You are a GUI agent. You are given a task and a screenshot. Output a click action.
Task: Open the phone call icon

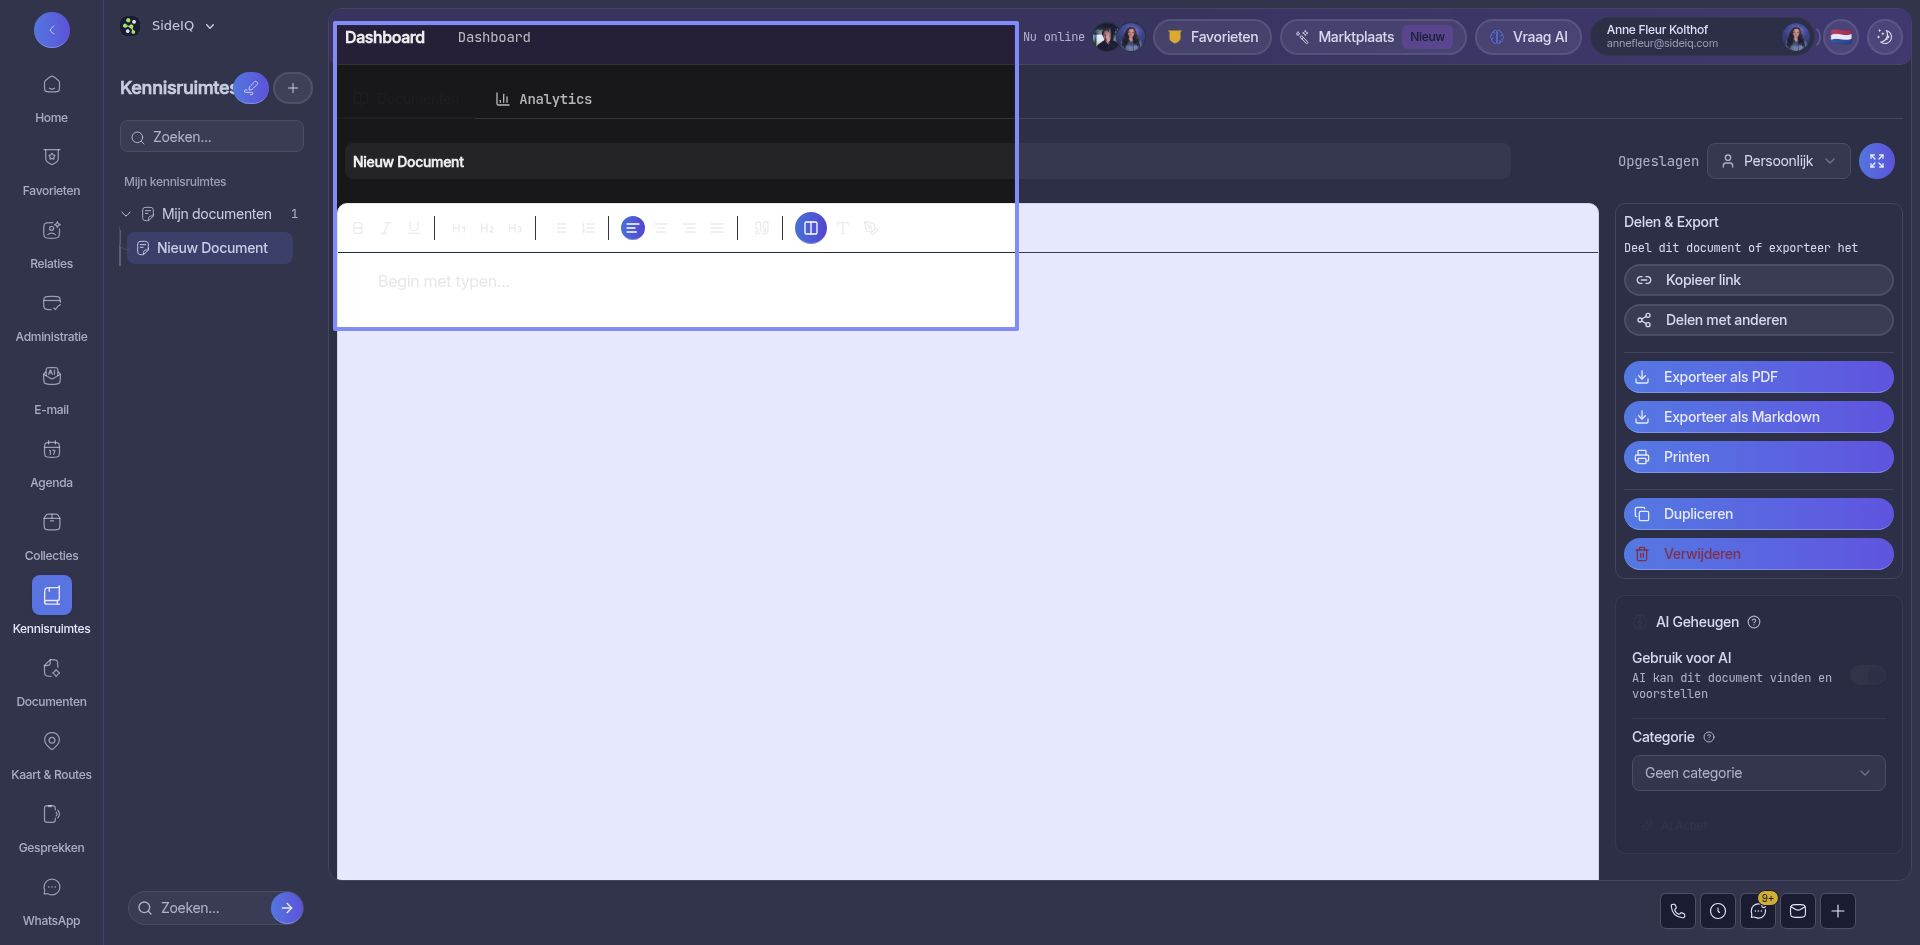[x=1678, y=911]
